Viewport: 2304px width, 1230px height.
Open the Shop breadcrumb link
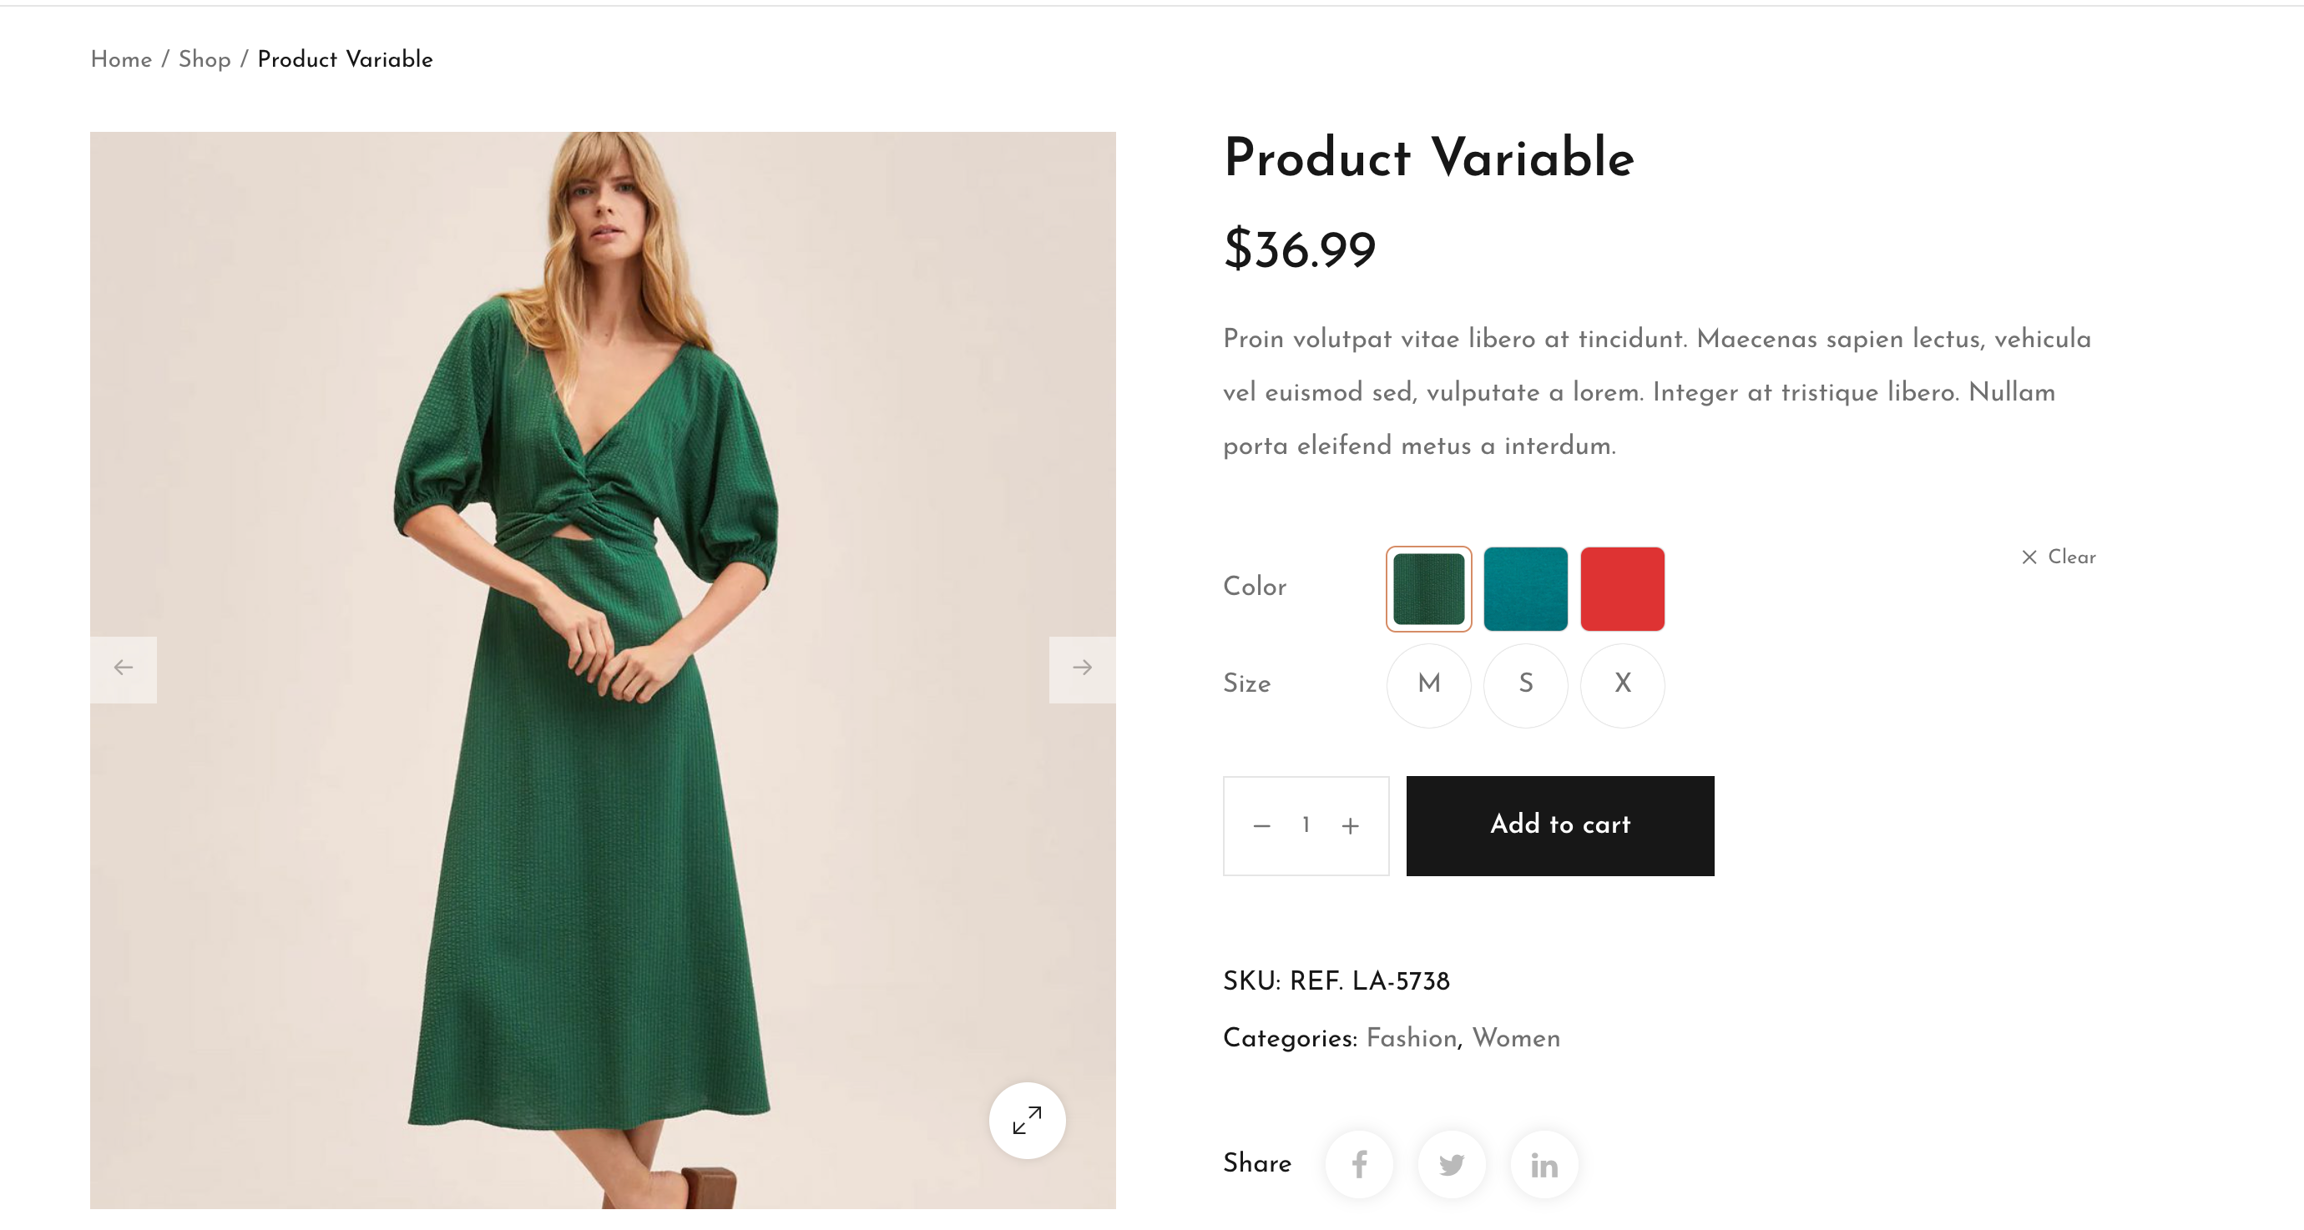point(204,60)
